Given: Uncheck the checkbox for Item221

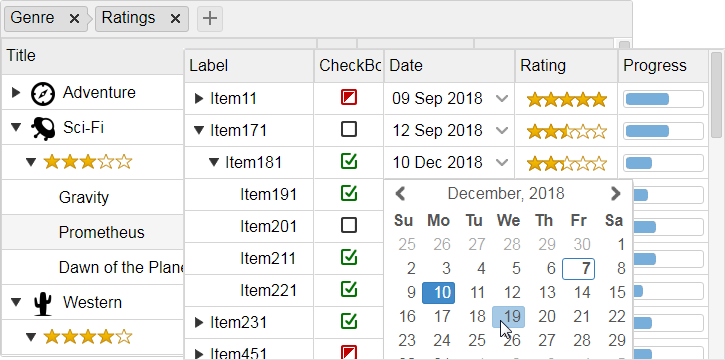Looking at the screenshot, I should [x=349, y=289].
